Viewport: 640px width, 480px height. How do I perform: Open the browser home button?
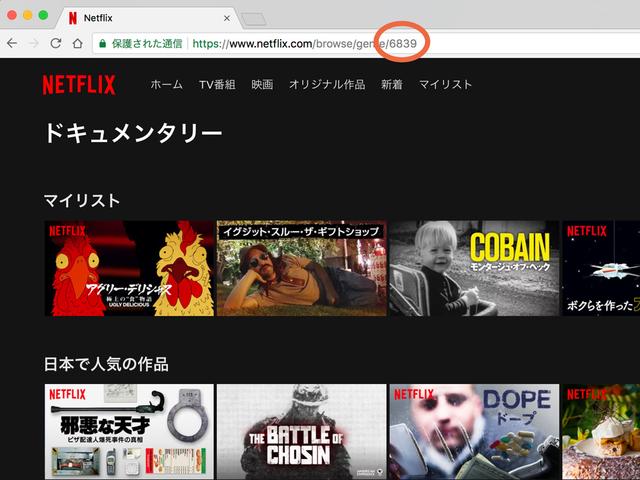coord(78,43)
